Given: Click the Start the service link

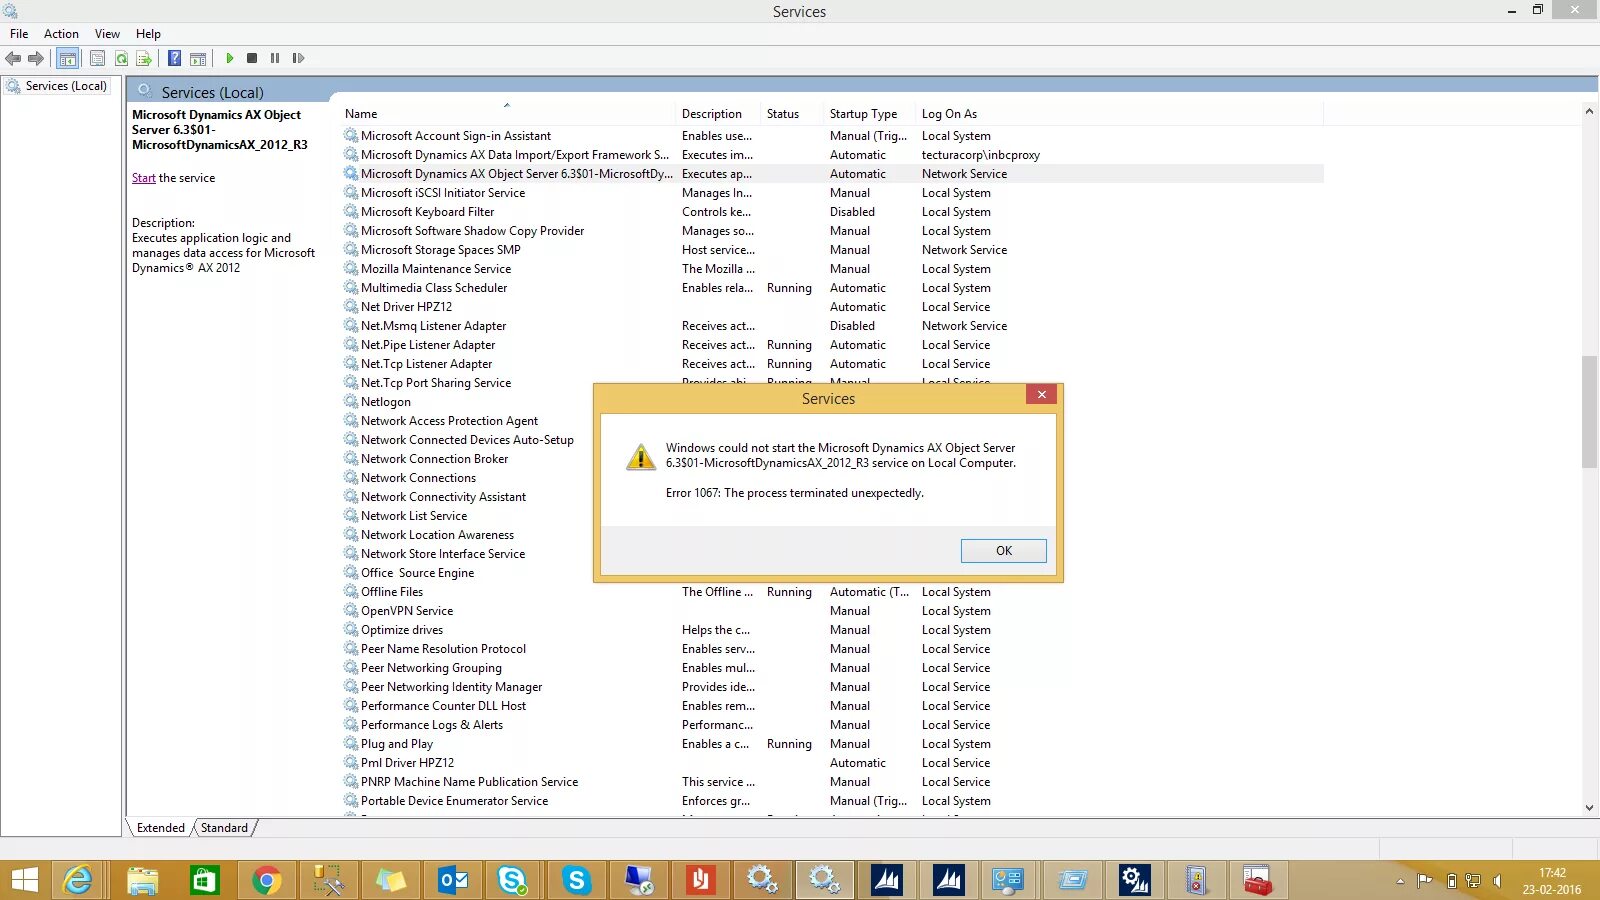Looking at the screenshot, I should (x=144, y=178).
